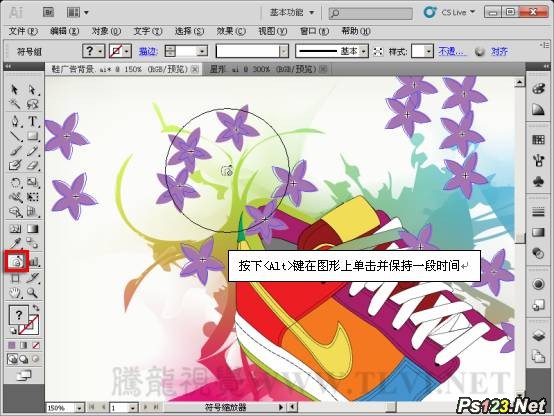Image resolution: width=554 pixels, height=416 pixels.
Task: Open the stroke weight dropdown
Action: (202, 51)
